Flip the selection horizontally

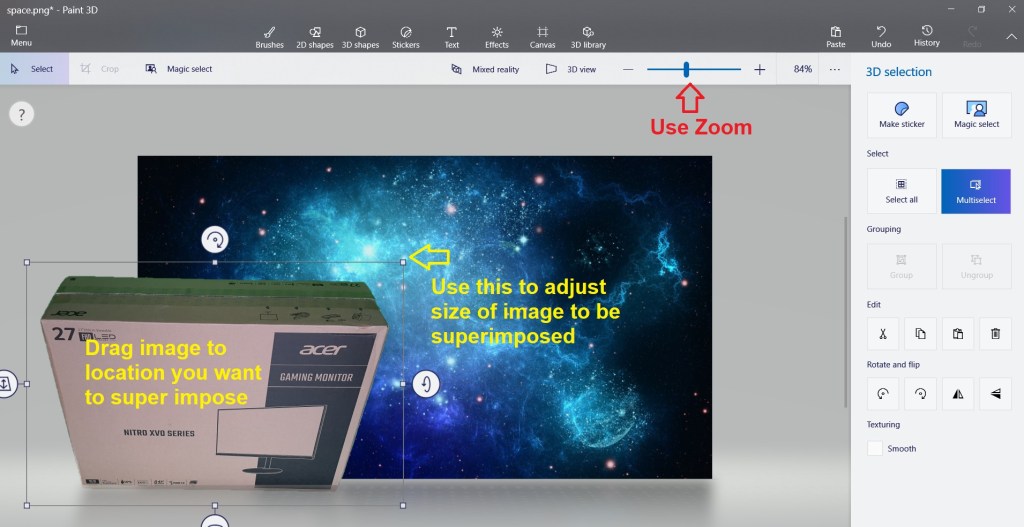pos(958,394)
